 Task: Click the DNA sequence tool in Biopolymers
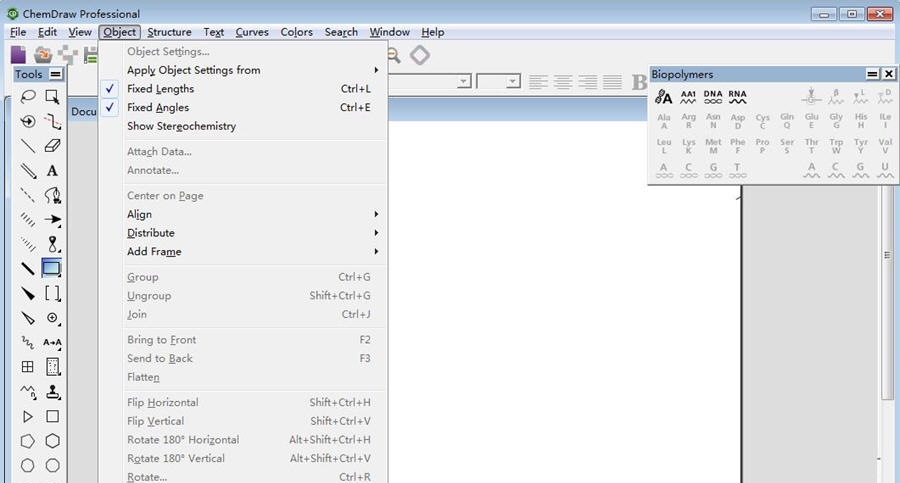tap(713, 97)
